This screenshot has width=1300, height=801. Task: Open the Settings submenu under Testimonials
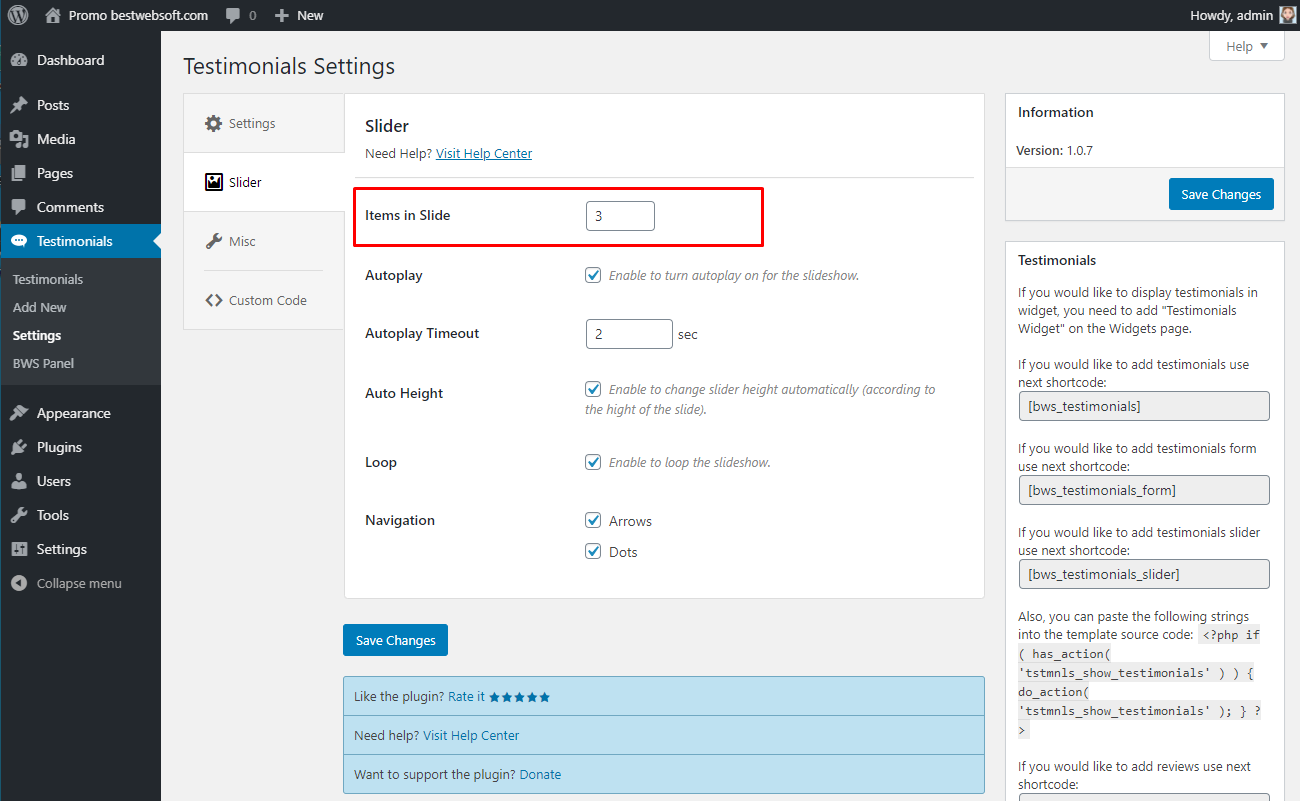pyautogui.click(x=37, y=335)
